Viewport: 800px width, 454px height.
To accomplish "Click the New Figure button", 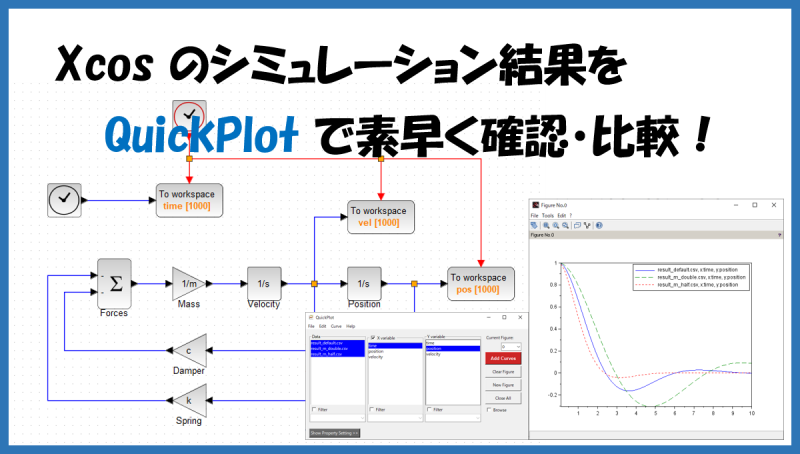I will [x=503, y=385].
